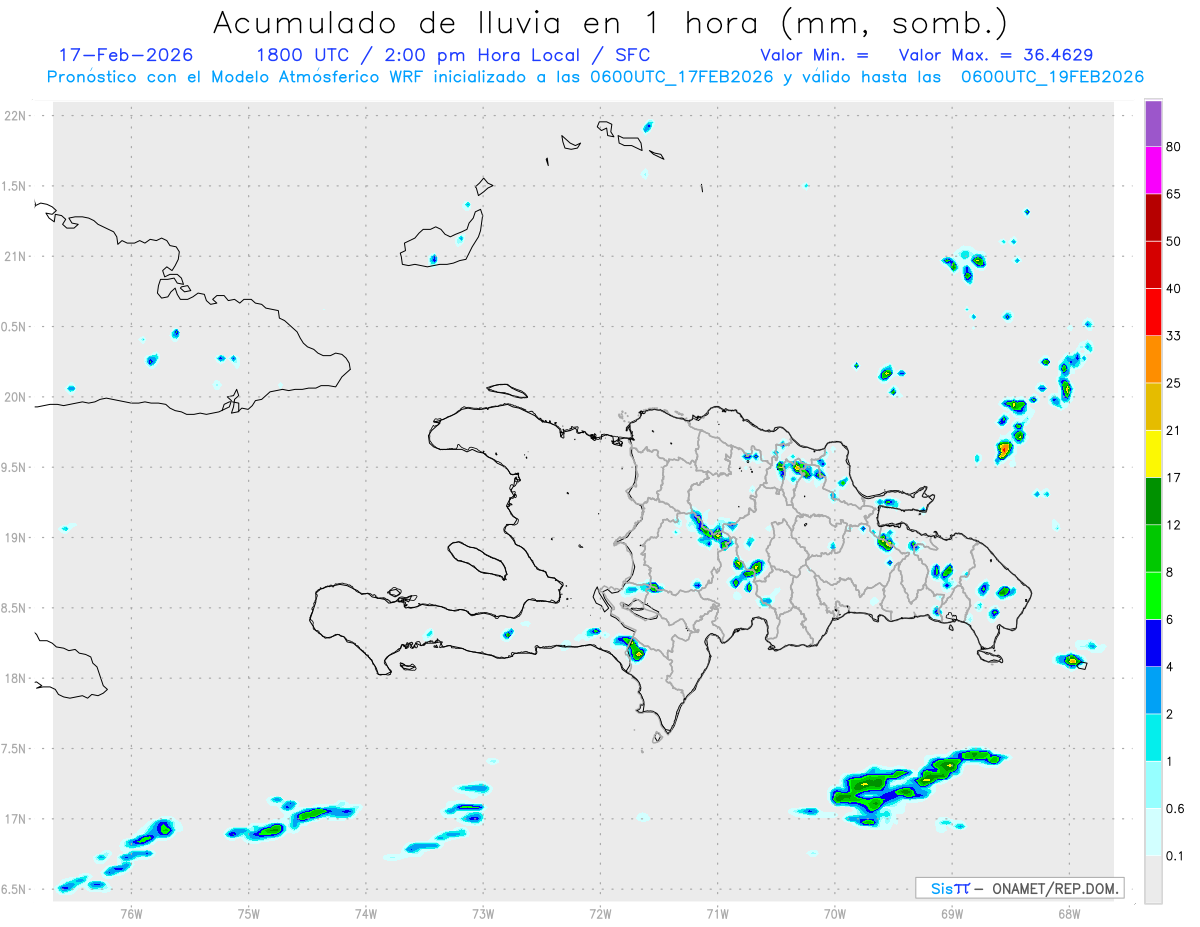Click the latitude label '17N'

[x=16, y=819]
